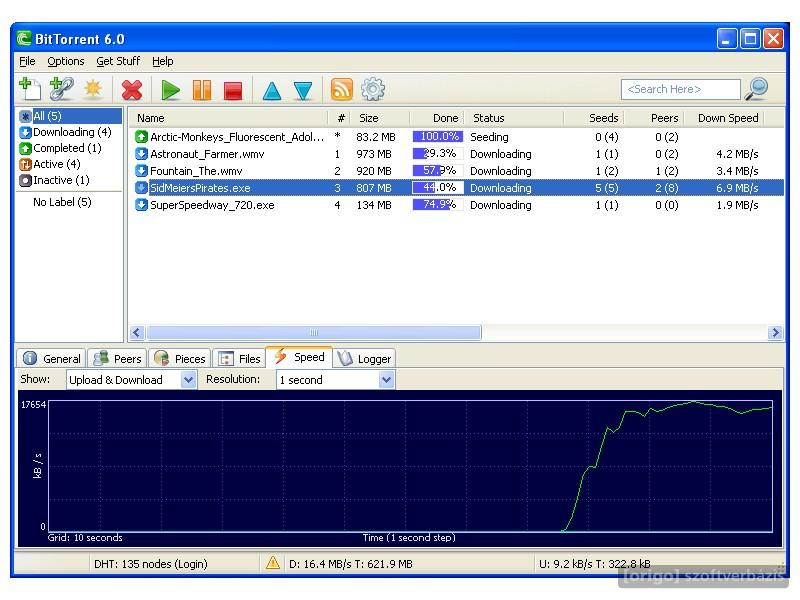Sort by the Seeds column header
800x600 pixels.
595,118
